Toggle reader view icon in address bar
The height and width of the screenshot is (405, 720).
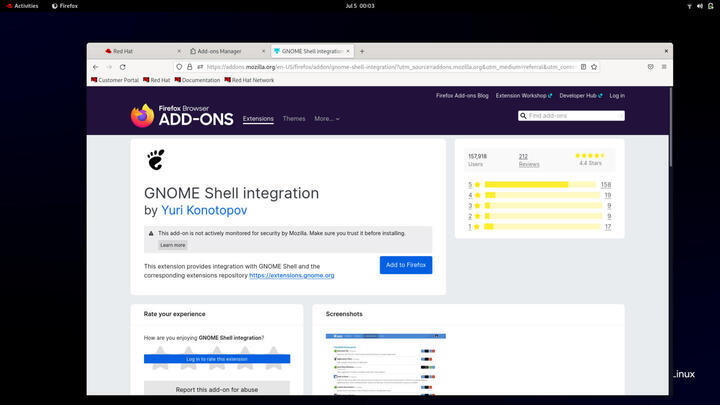583,67
